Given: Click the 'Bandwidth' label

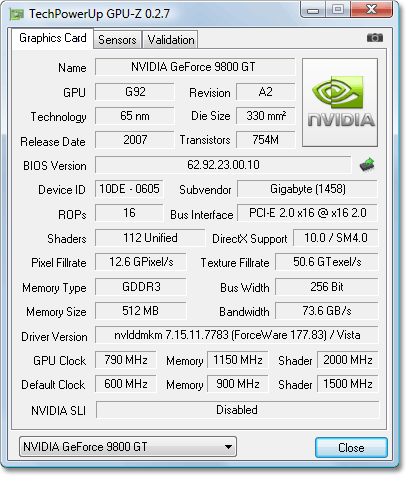Looking at the screenshot, I should pyautogui.click(x=244, y=312).
